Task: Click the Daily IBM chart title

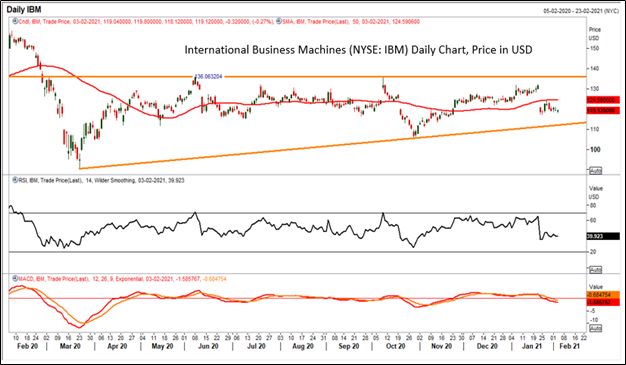Action: click(24, 9)
